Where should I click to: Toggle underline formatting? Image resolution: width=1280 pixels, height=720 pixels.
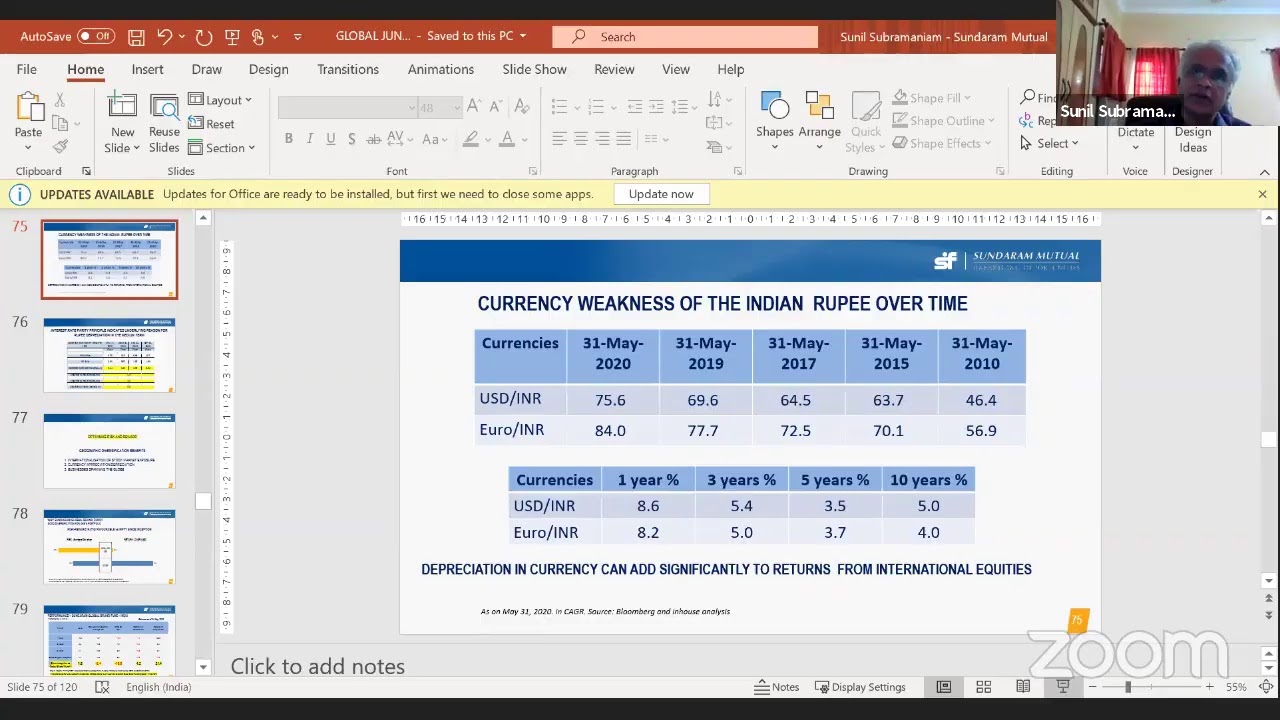click(x=330, y=139)
